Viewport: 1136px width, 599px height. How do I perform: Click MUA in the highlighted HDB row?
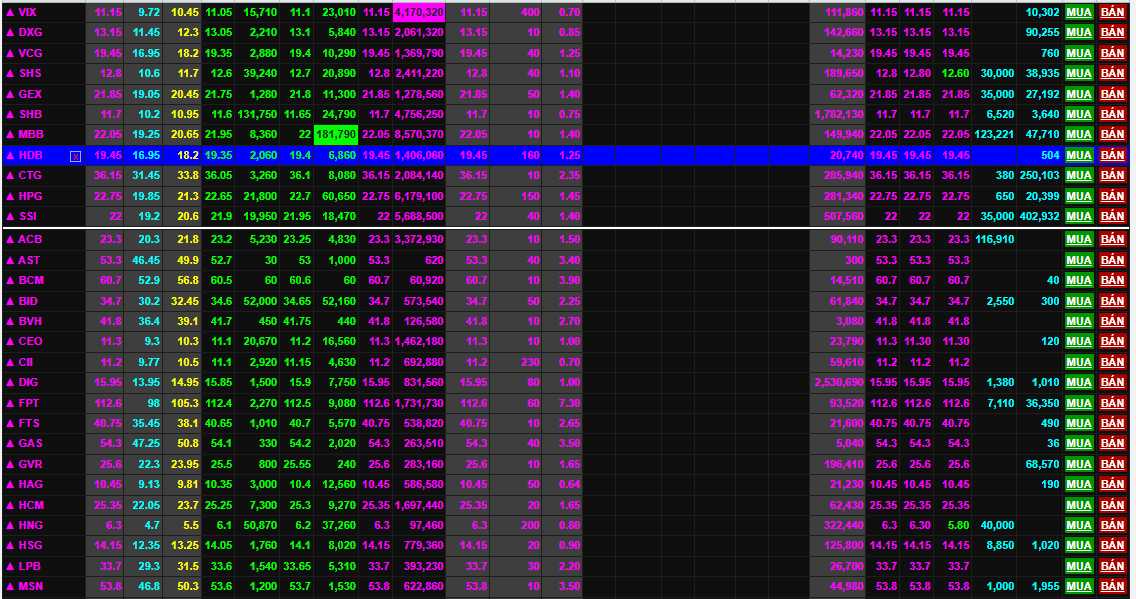tap(1079, 156)
